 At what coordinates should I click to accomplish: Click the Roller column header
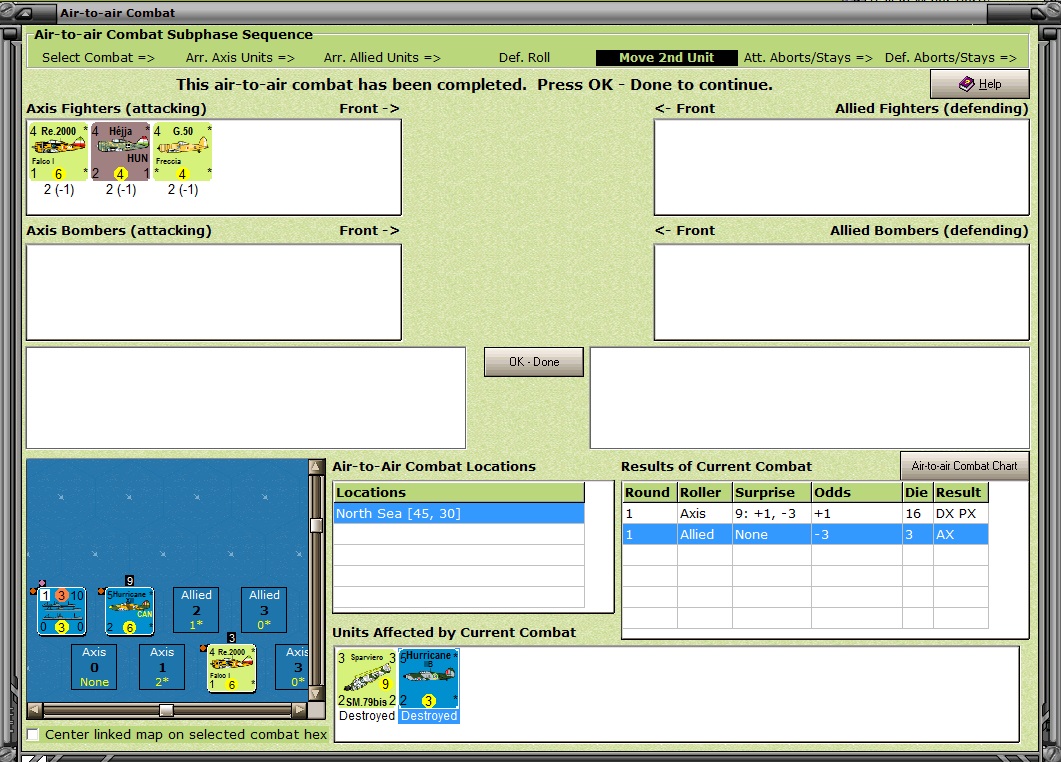[705, 492]
